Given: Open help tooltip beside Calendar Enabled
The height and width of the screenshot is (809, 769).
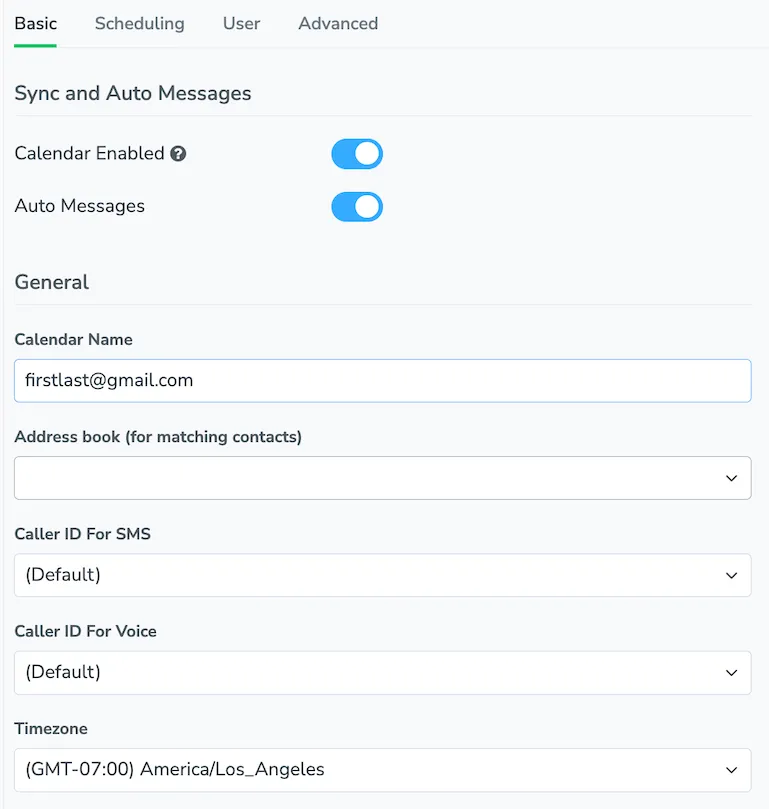Looking at the screenshot, I should [177, 154].
